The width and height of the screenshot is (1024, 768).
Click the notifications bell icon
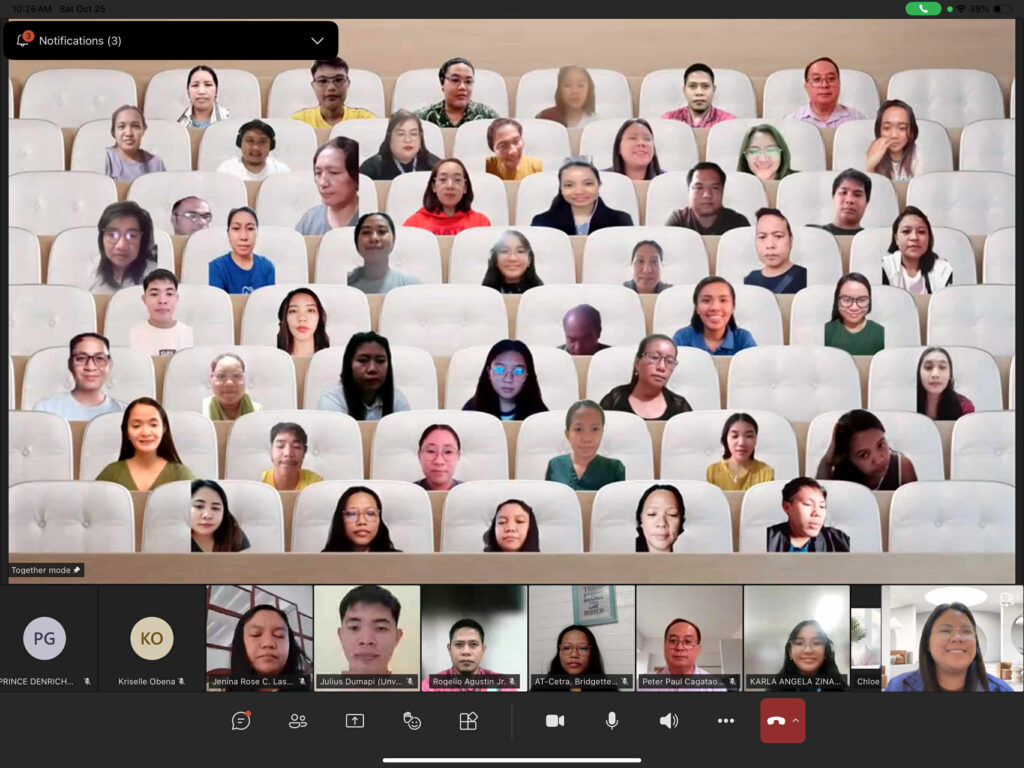coord(24,41)
